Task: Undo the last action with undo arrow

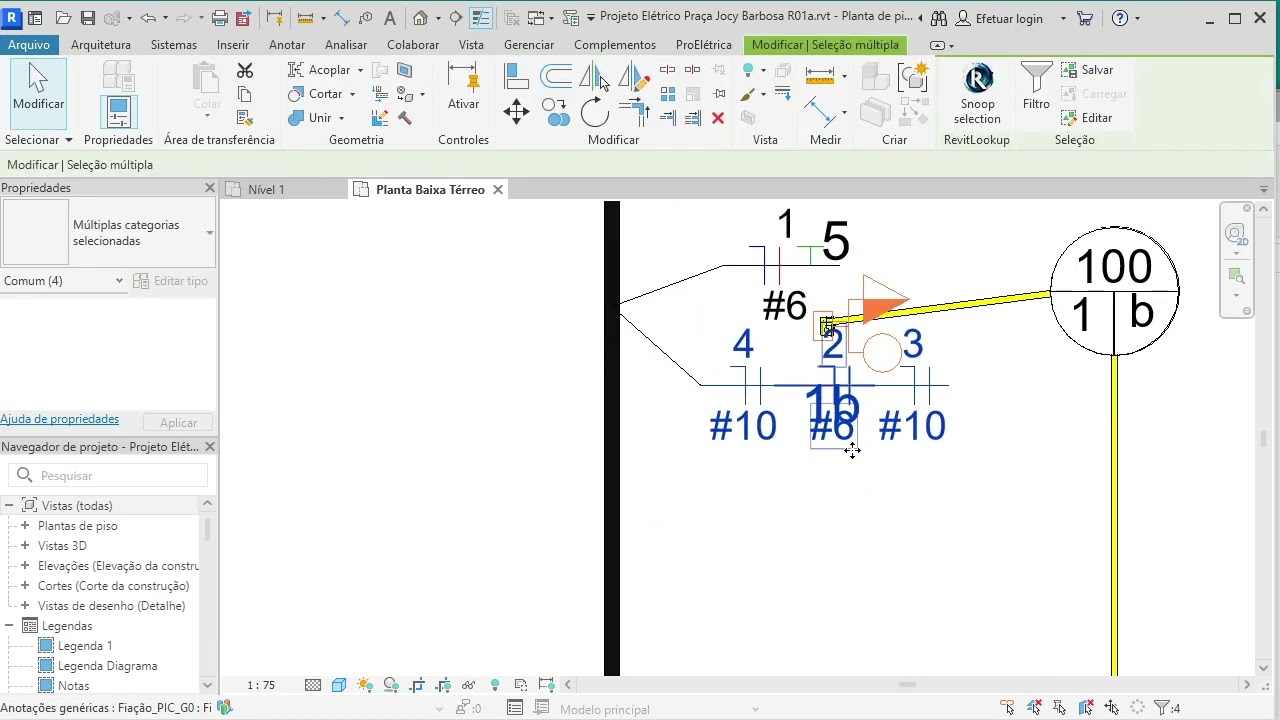Action: [148, 18]
